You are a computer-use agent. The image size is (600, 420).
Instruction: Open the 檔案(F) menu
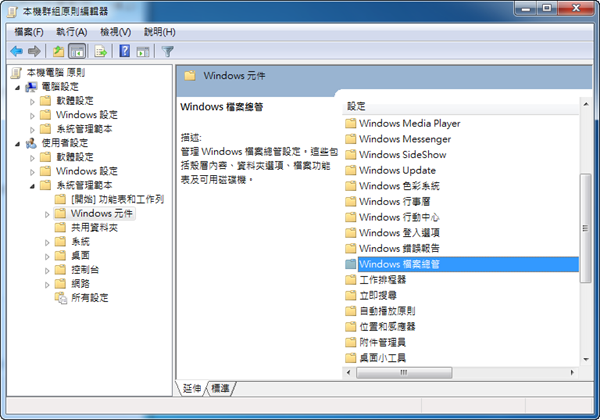(29, 32)
